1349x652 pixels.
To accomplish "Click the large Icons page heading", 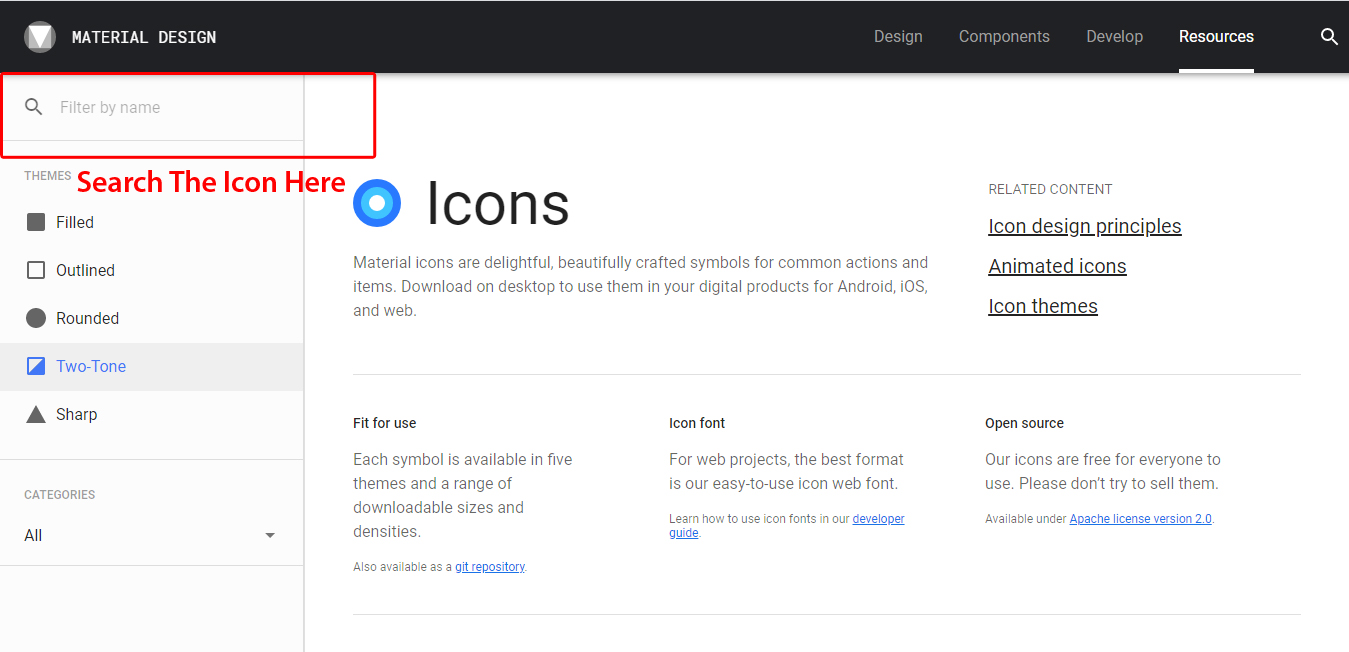I will pyautogui.click(x=498, y=203).
